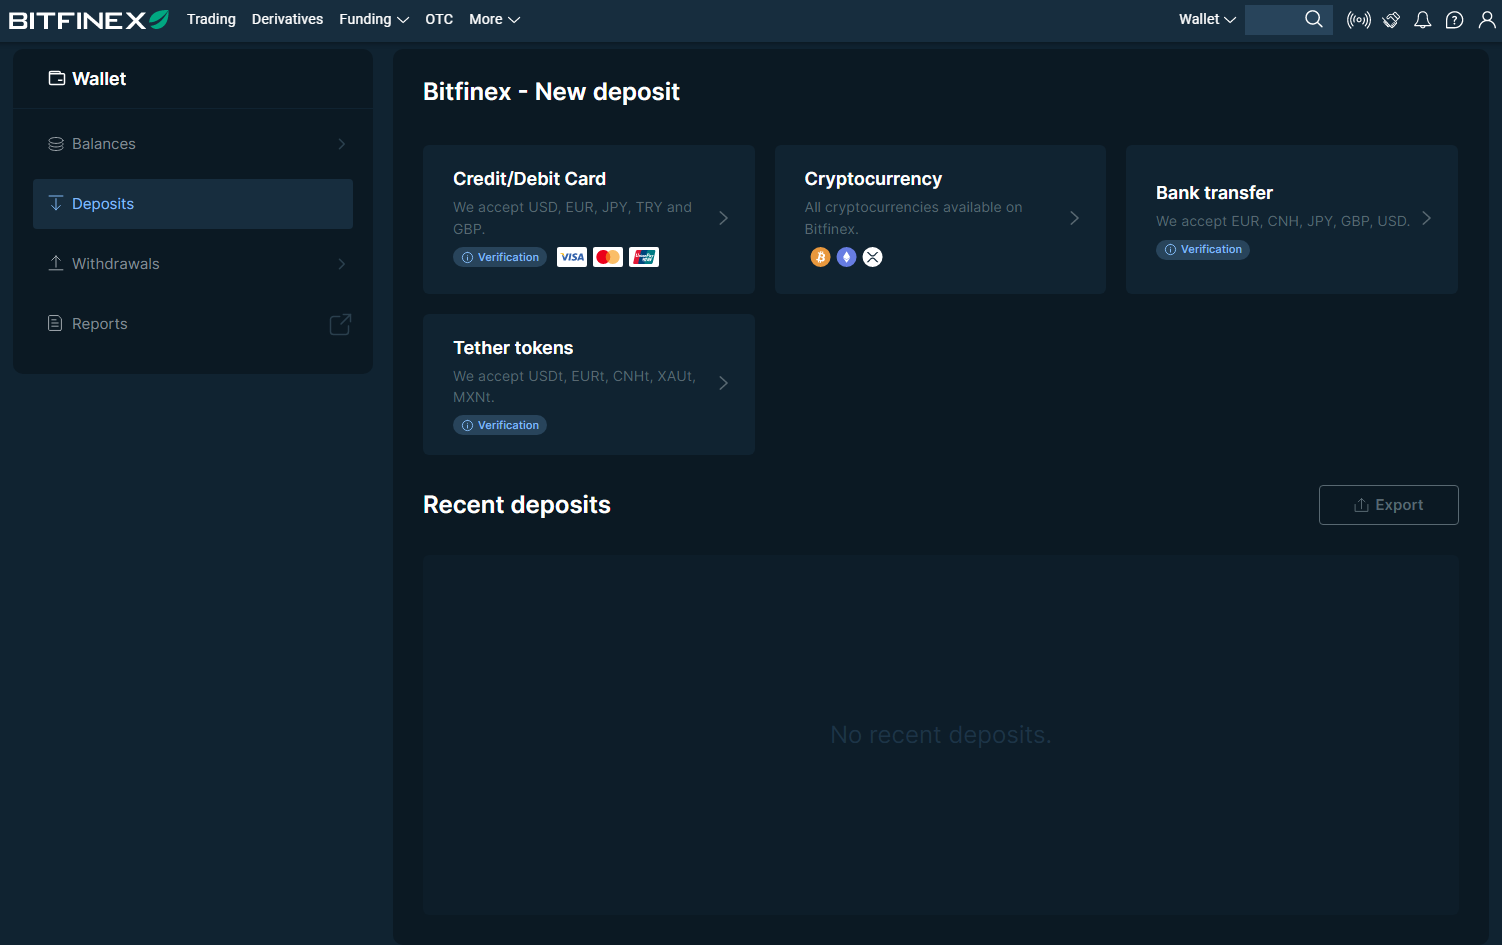Click Verification badge under Tether tokens
Screen dimensions: 1502x945
coord(500,425)
